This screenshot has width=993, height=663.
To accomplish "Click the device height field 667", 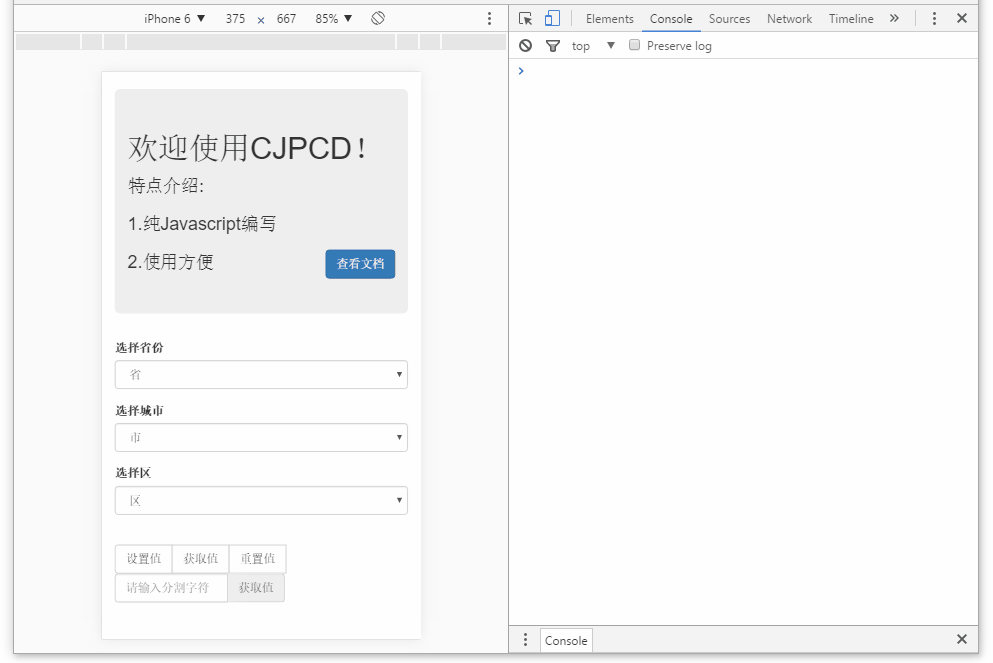I will click(286, 18).
